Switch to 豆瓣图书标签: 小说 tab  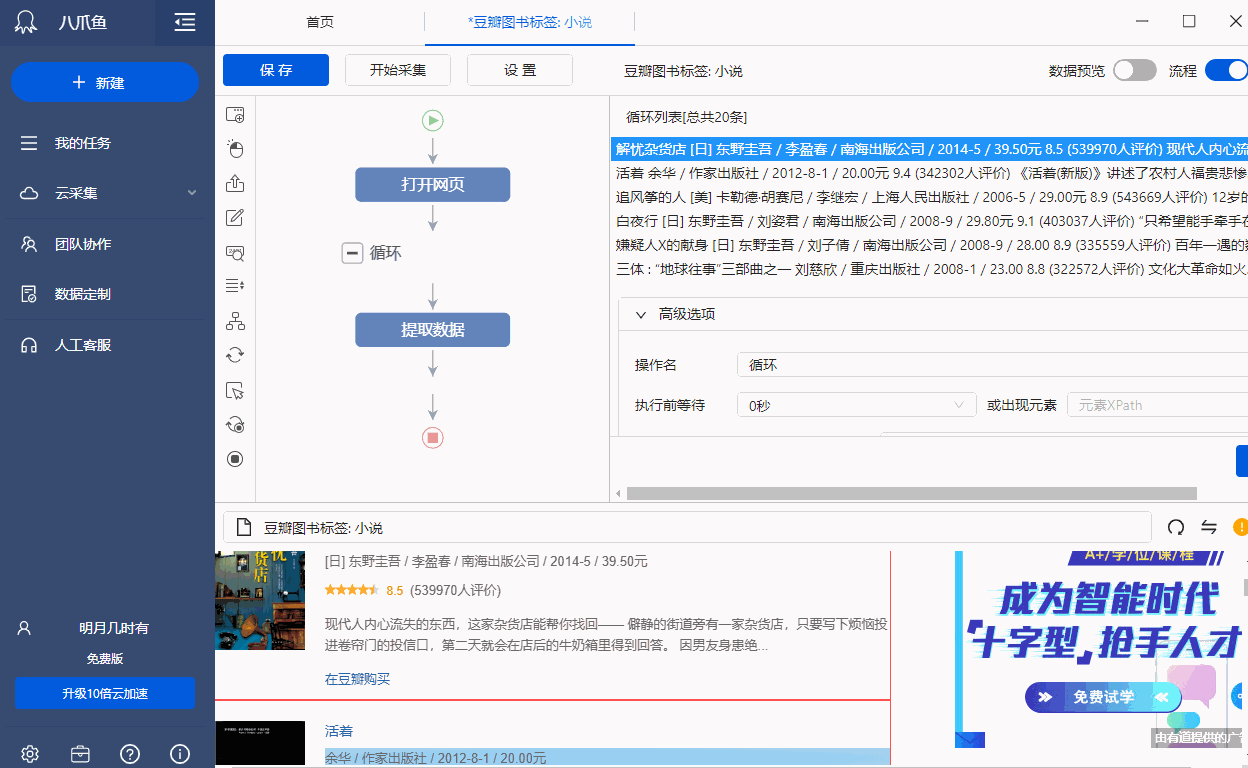click(530, 22)
